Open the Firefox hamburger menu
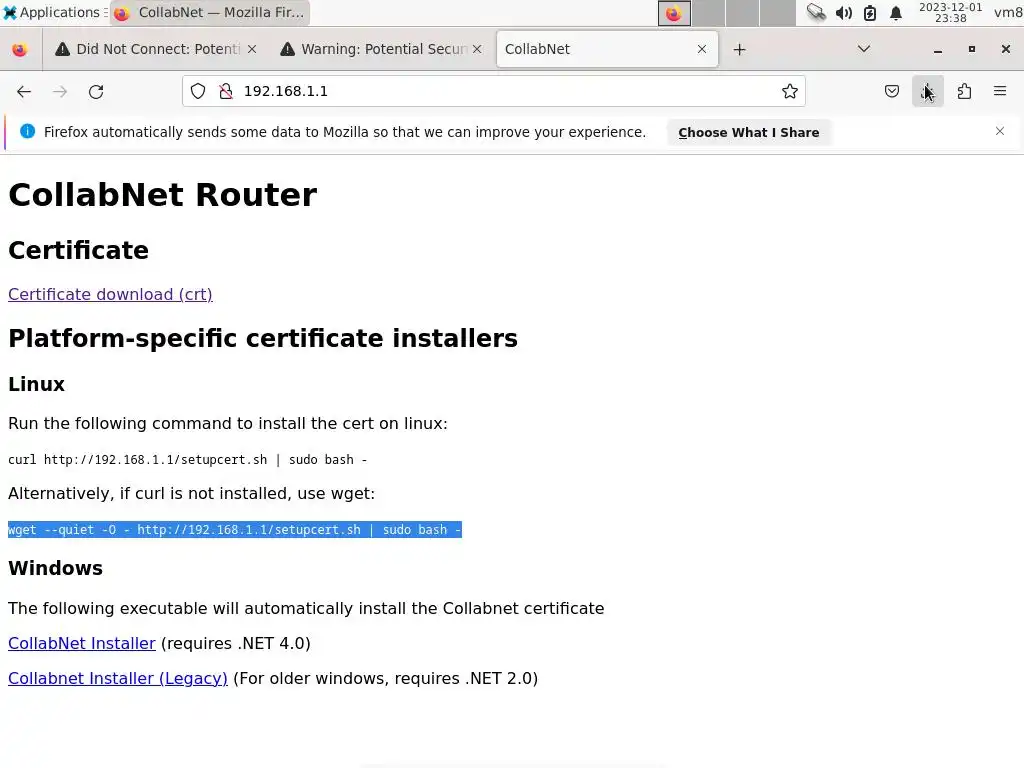 (1000, 91)
